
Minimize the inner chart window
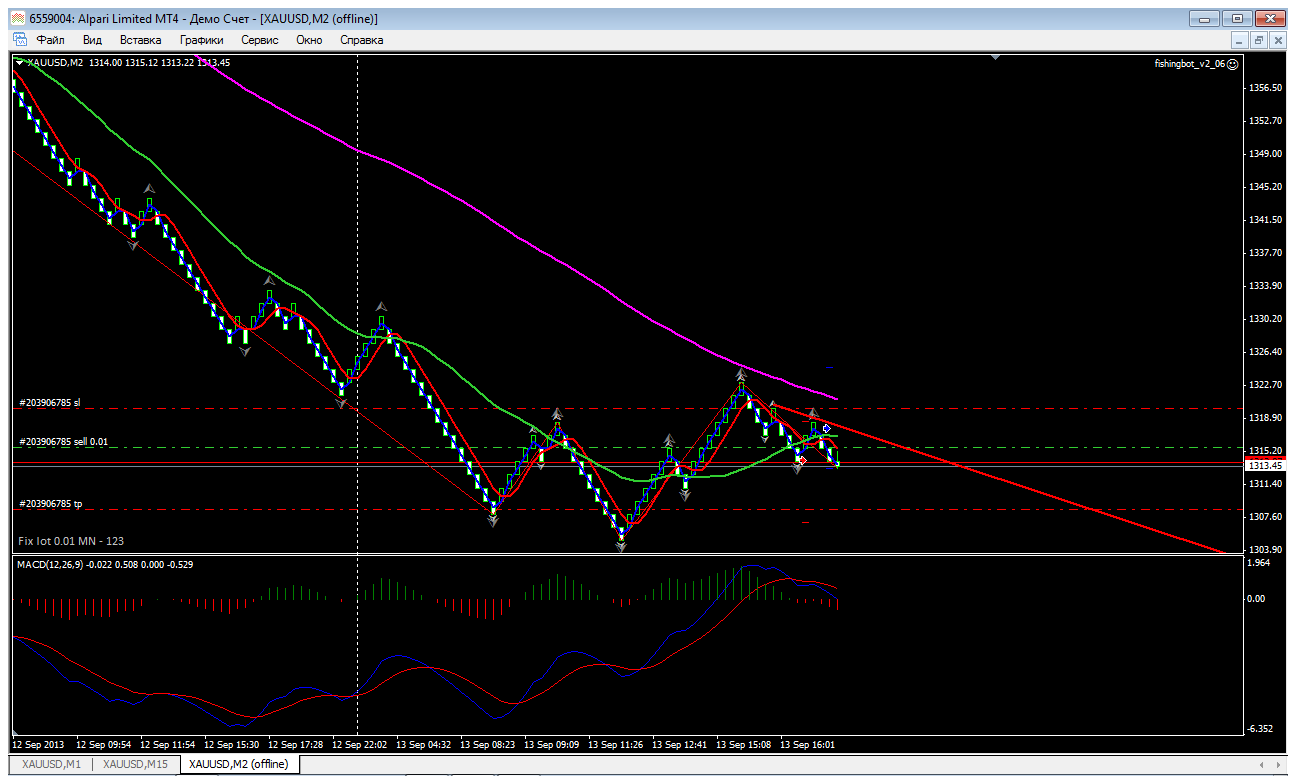tap(1239, 40)
